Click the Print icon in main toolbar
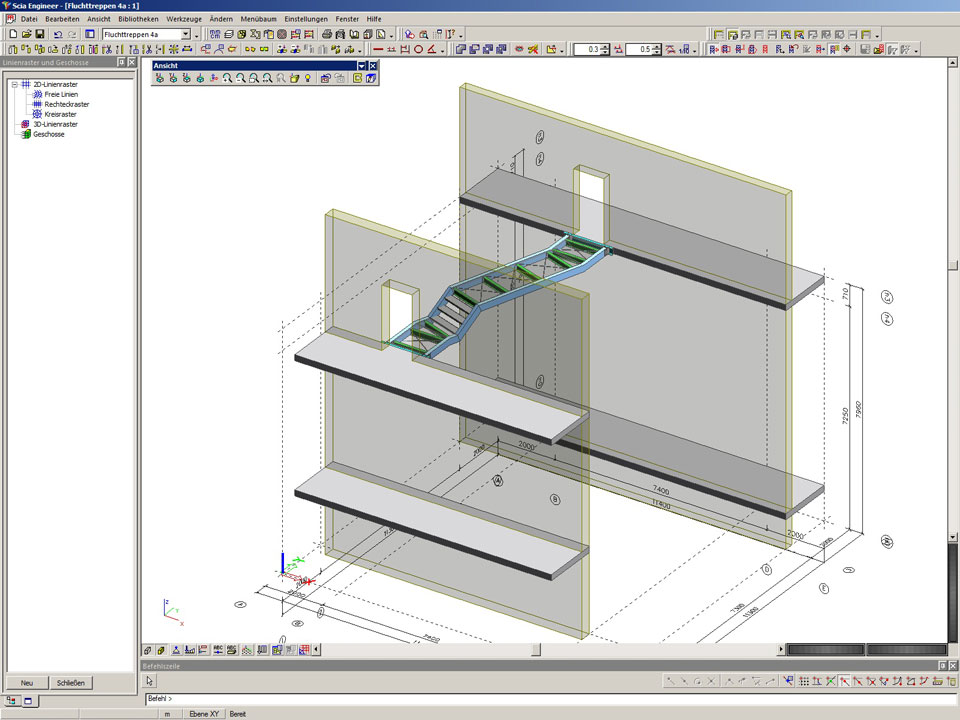This screenshot has height=720, width=960. (x=326, y=34)
